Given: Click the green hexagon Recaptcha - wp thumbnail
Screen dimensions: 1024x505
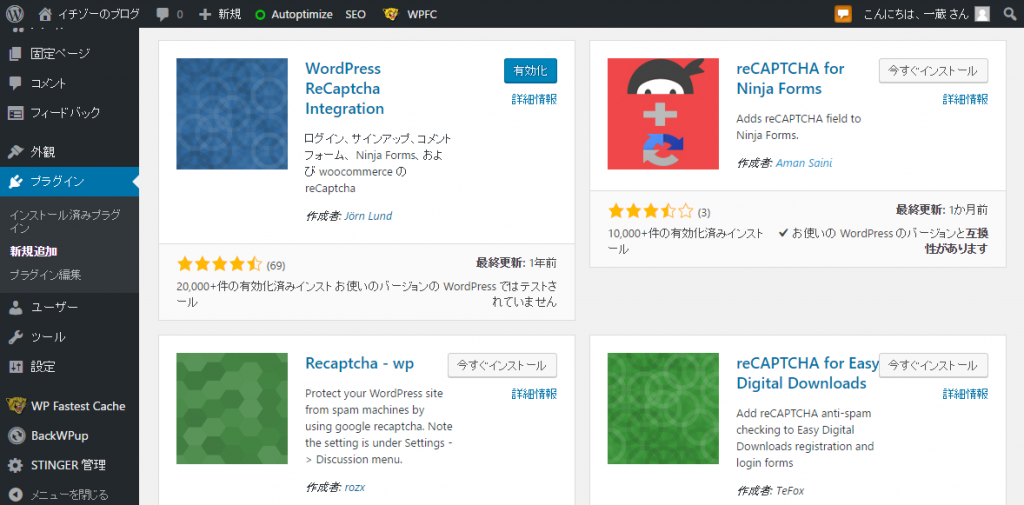Looking at the screenshot, I should [232, 408].
